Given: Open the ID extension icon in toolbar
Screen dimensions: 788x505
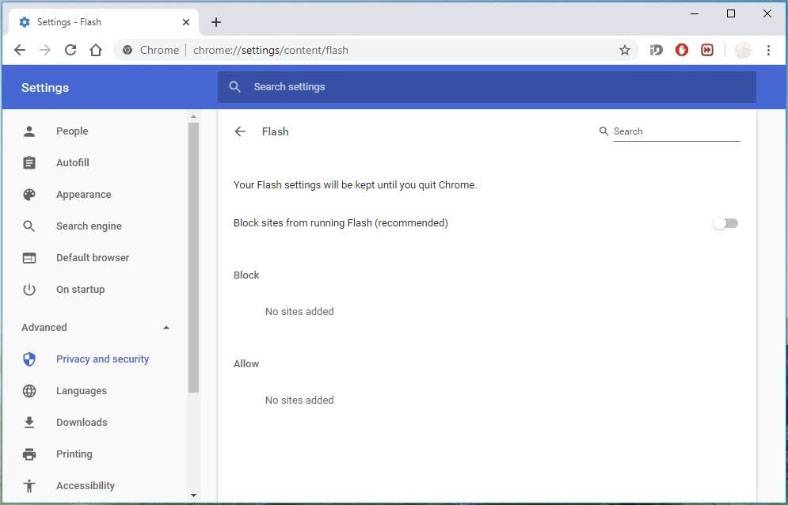Looking at the screenshot, I should pos(656,50).
